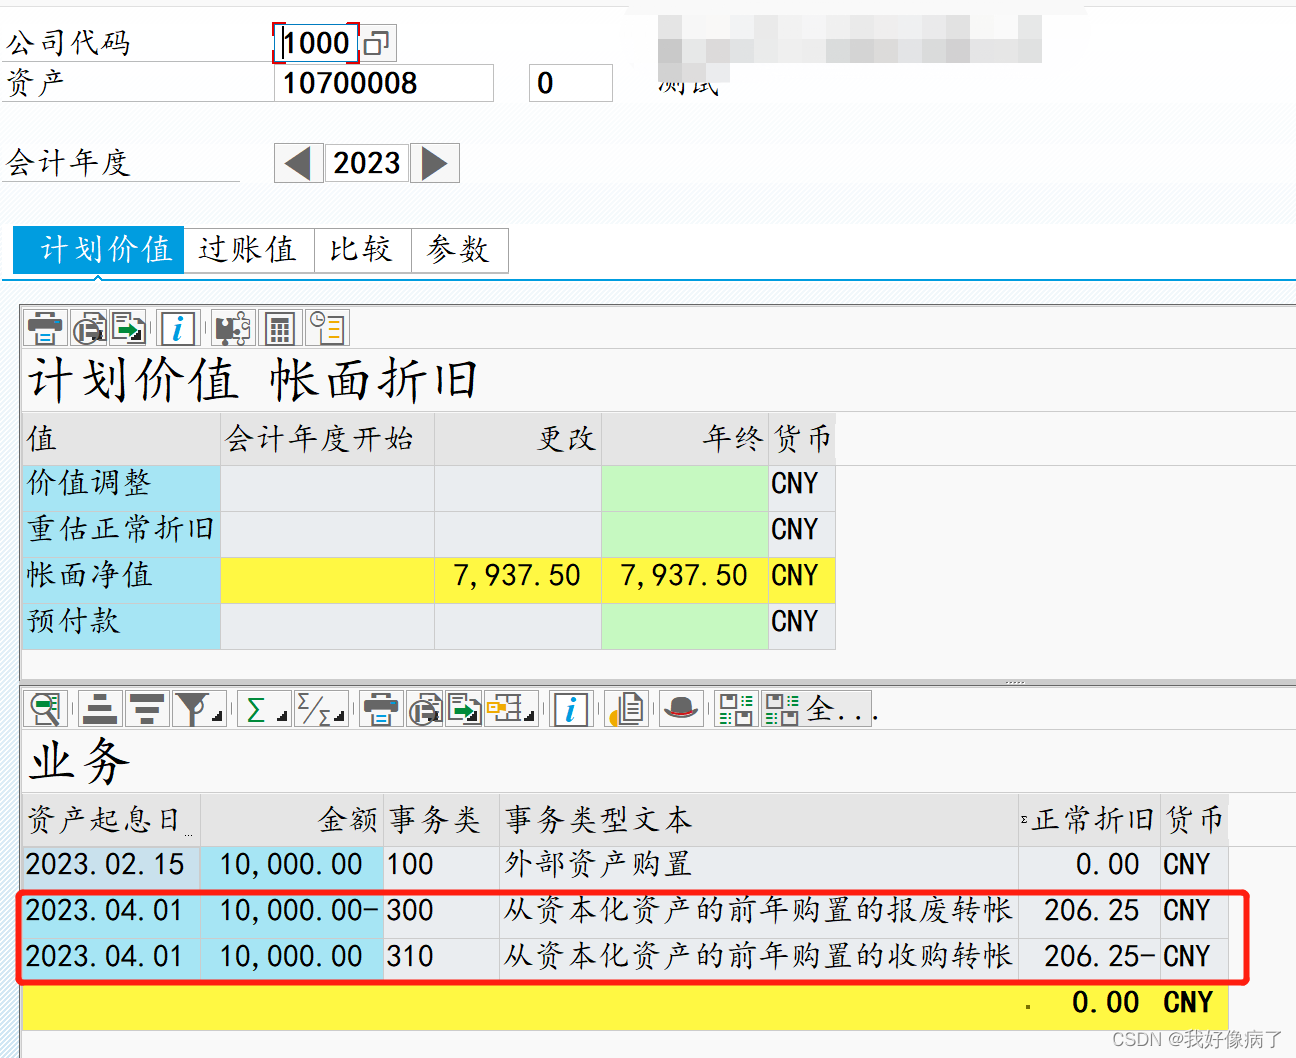
Task: Click the company code field showing 1000
Action: coord(316,43)
